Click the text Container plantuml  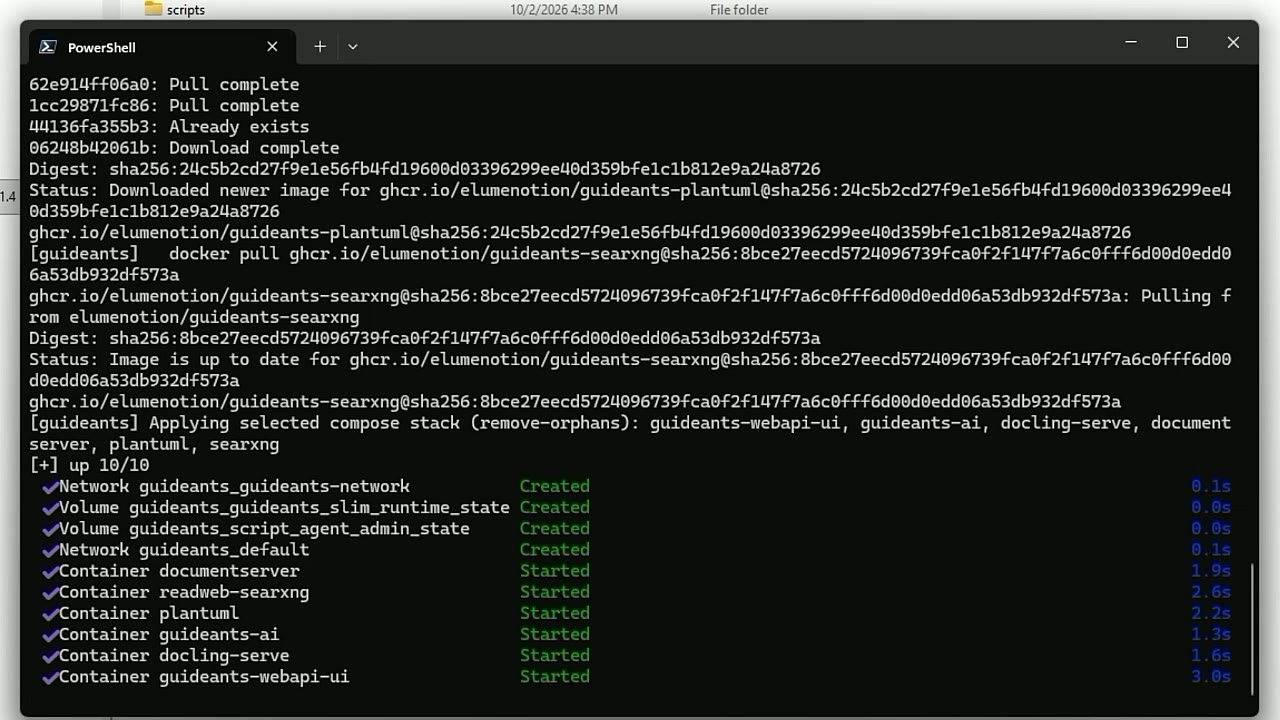click(149, 613)
